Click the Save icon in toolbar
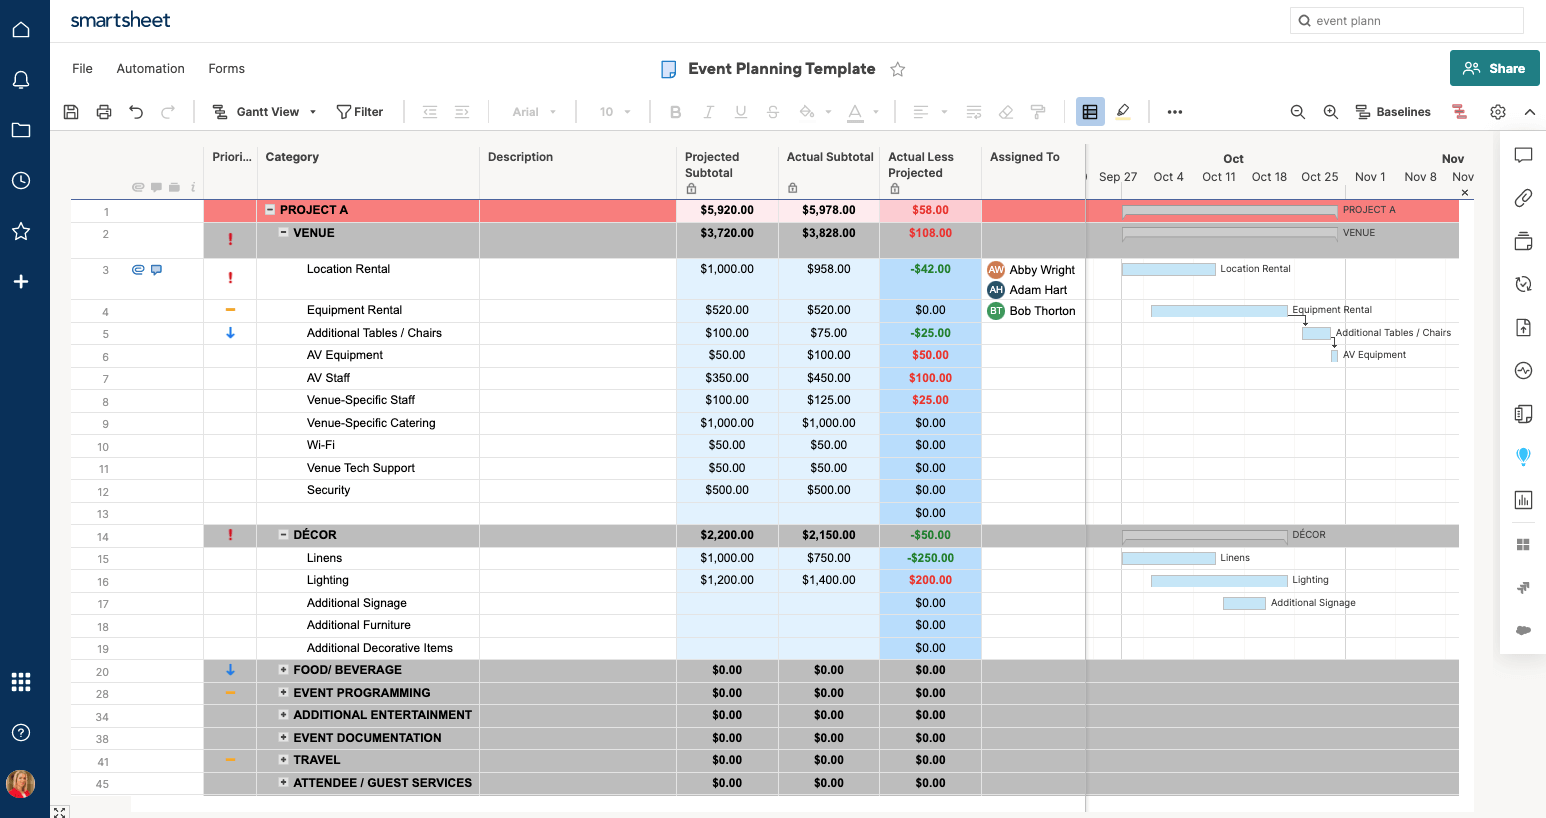1546x818 pixels. [x=71, y=112]
